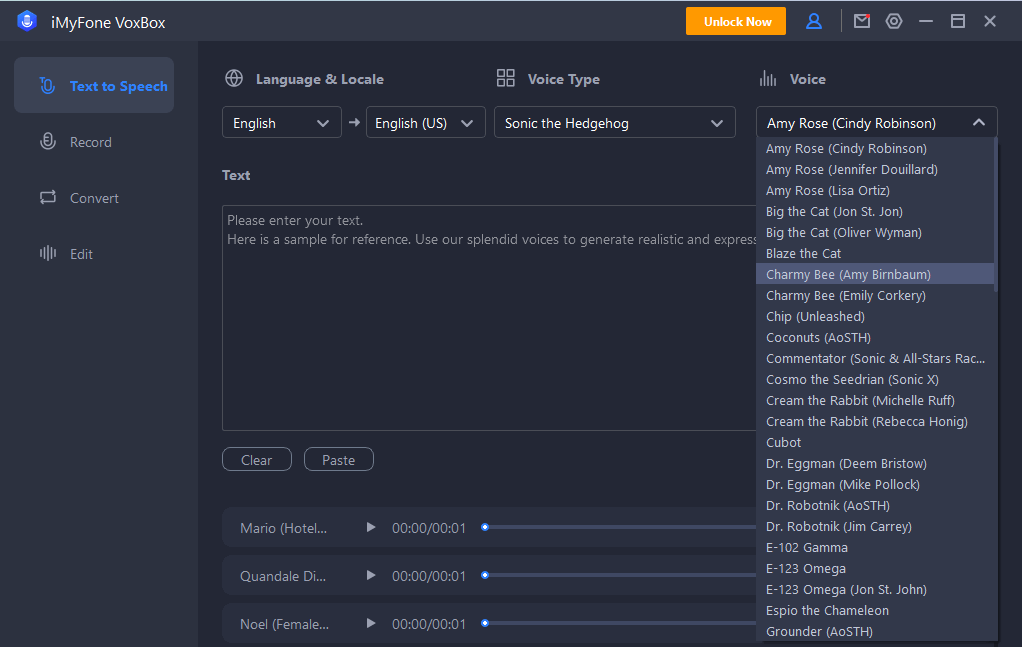Select E-123 Omega voice without actor name
This screenshot has height=647, width=1022.
875,568
